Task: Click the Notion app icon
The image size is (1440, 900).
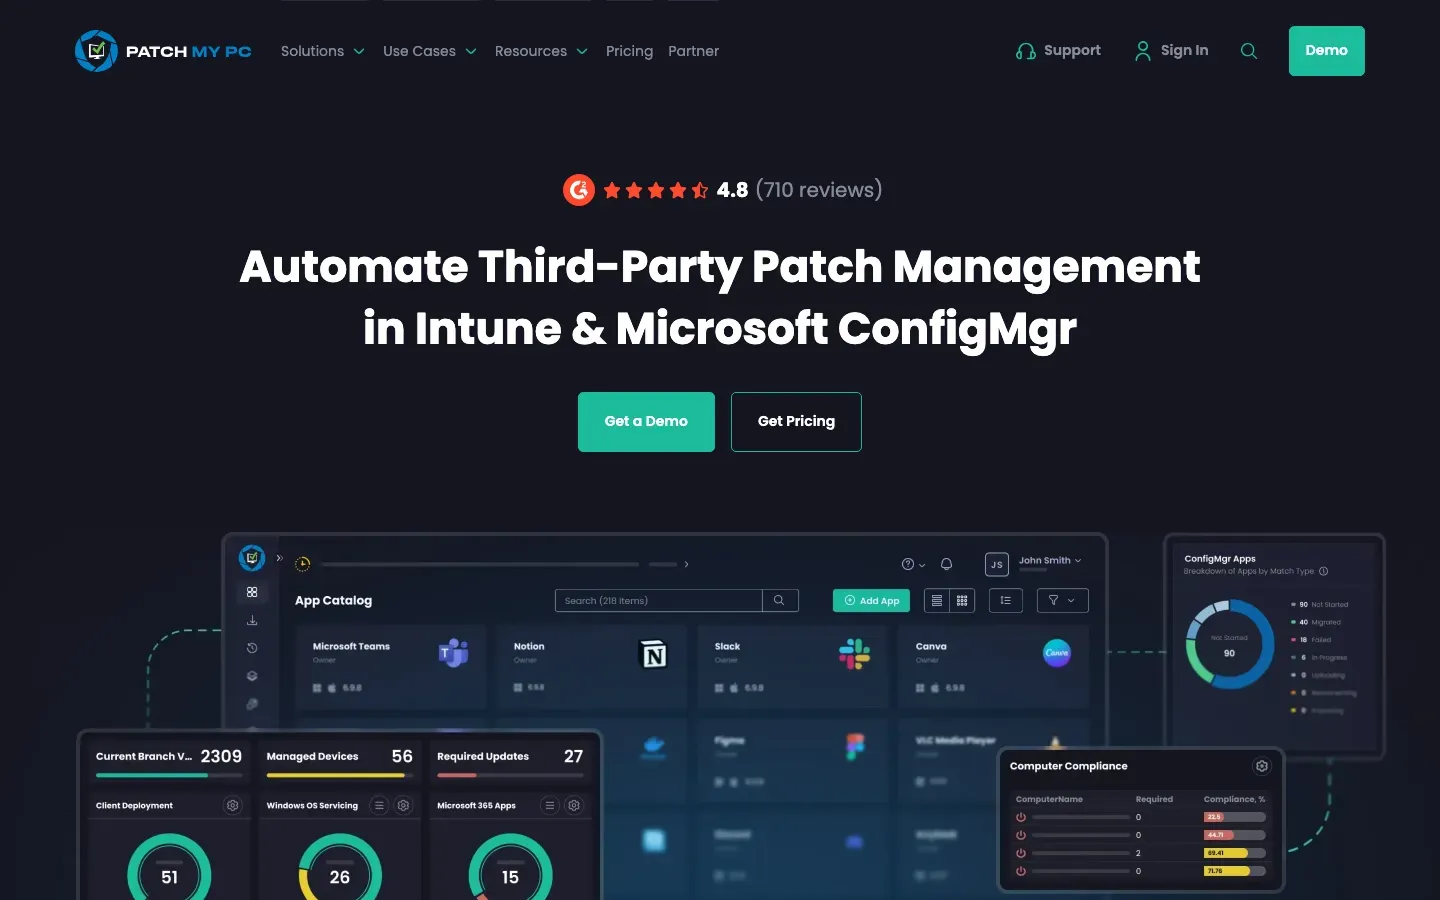Action: coord(653,654)
